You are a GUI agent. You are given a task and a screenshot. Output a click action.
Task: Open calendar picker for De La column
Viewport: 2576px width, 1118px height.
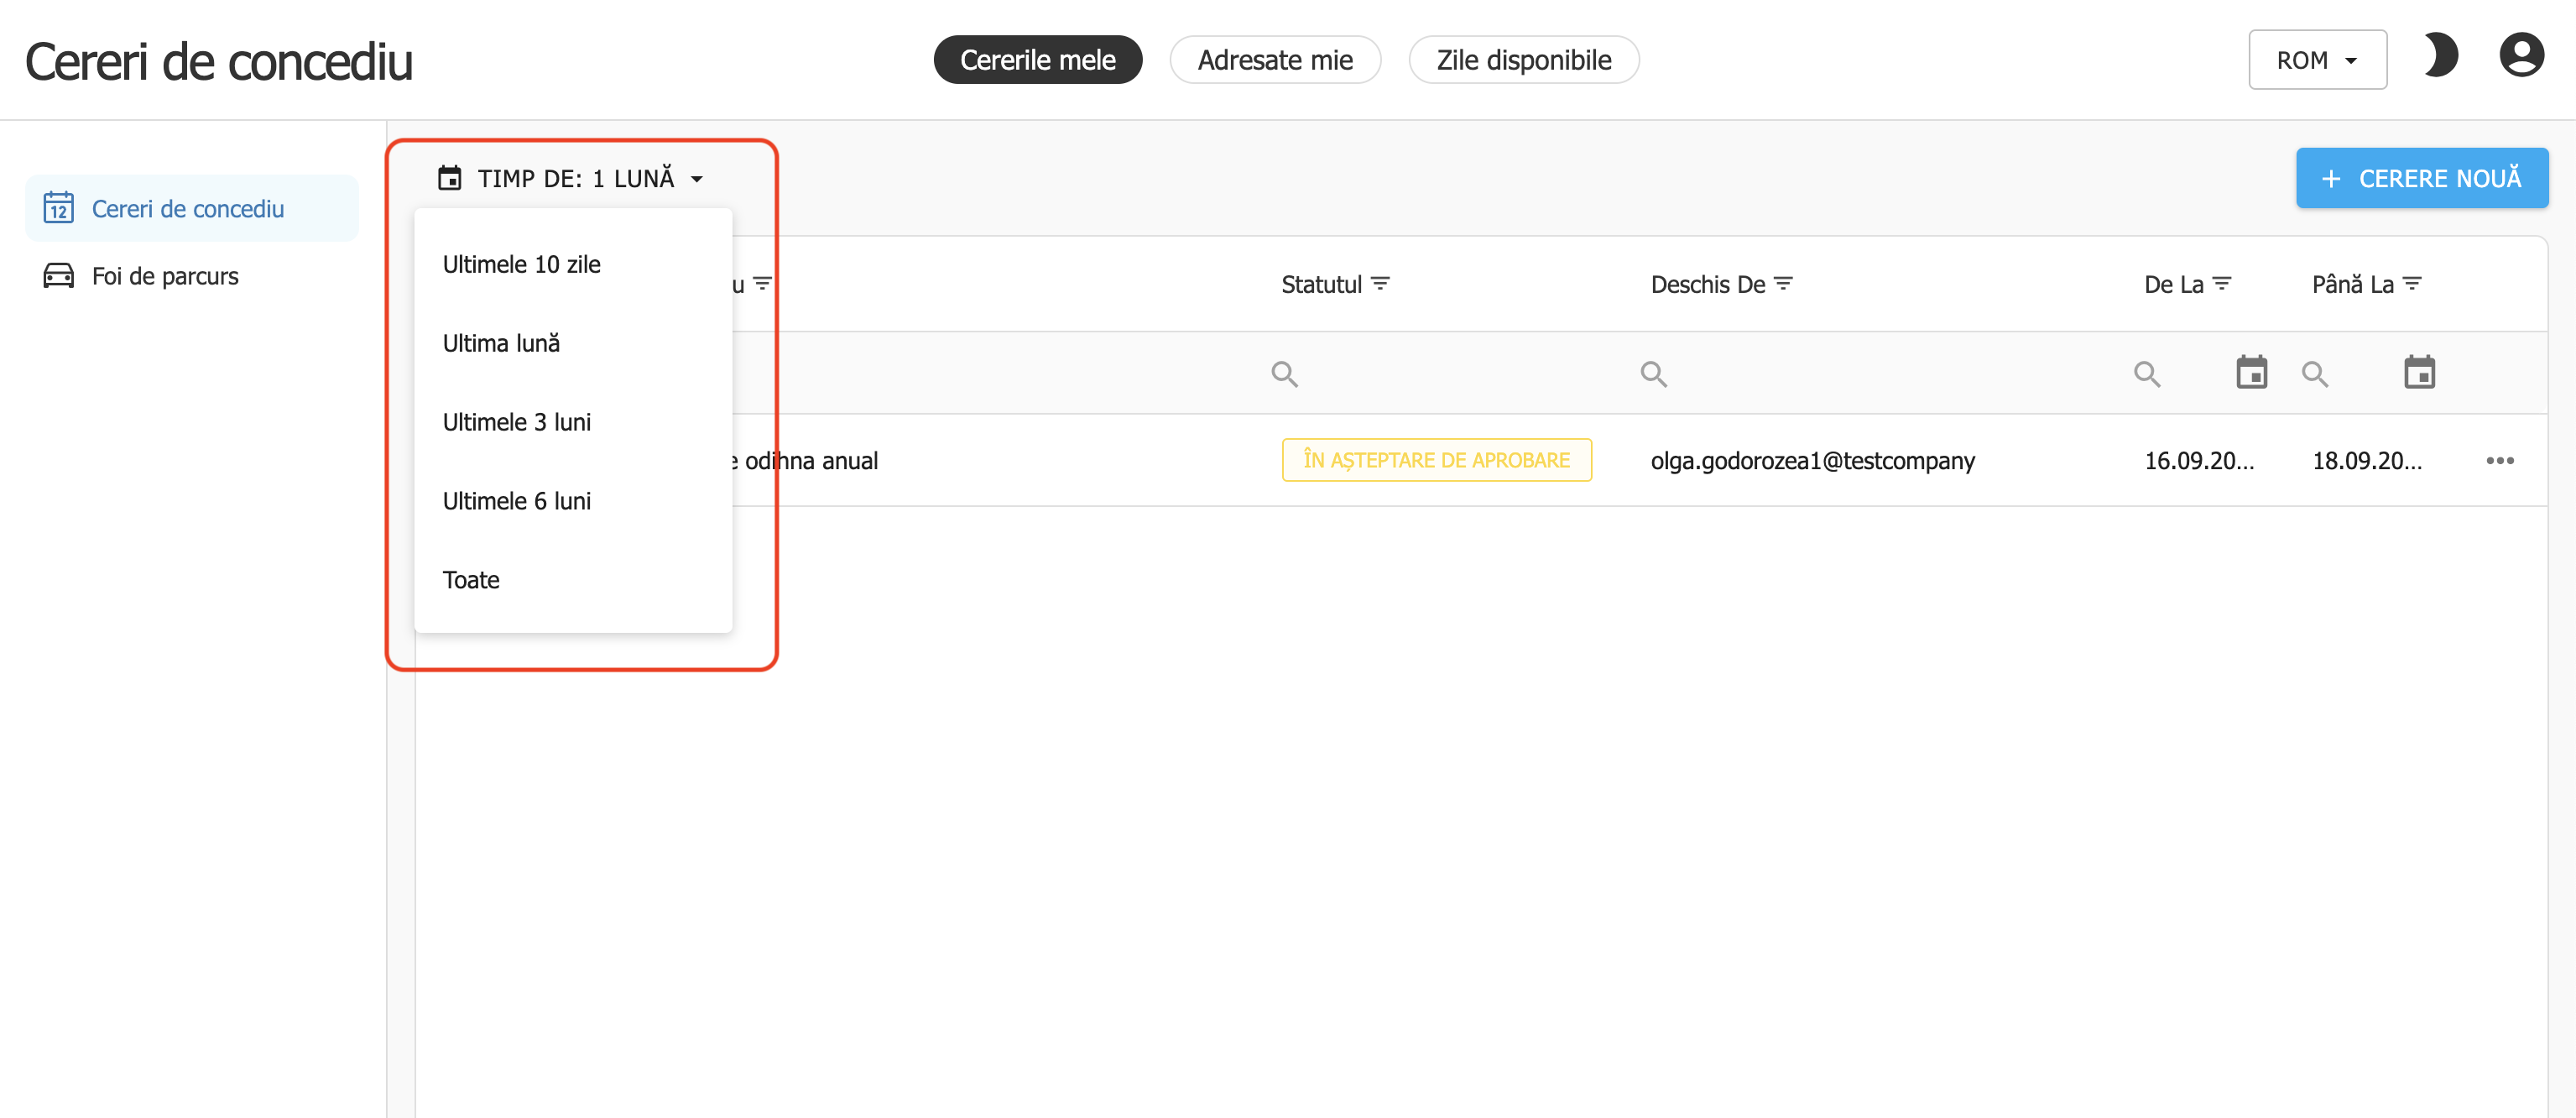click(2251, 373)
